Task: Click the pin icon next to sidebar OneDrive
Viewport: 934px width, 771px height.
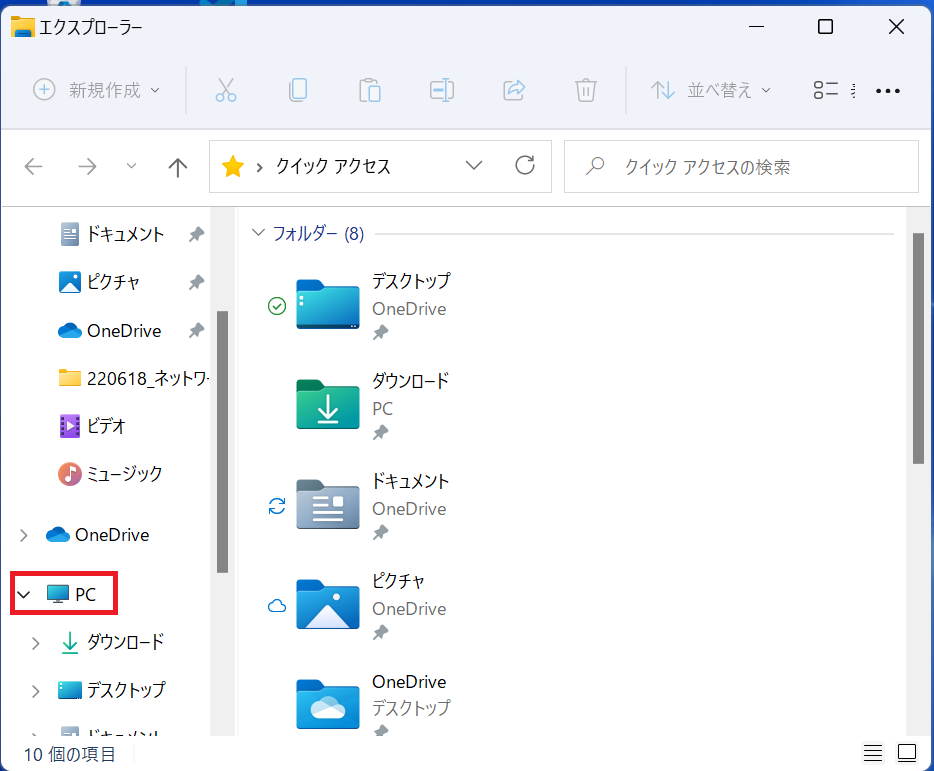Action: (x=197, y=330)
